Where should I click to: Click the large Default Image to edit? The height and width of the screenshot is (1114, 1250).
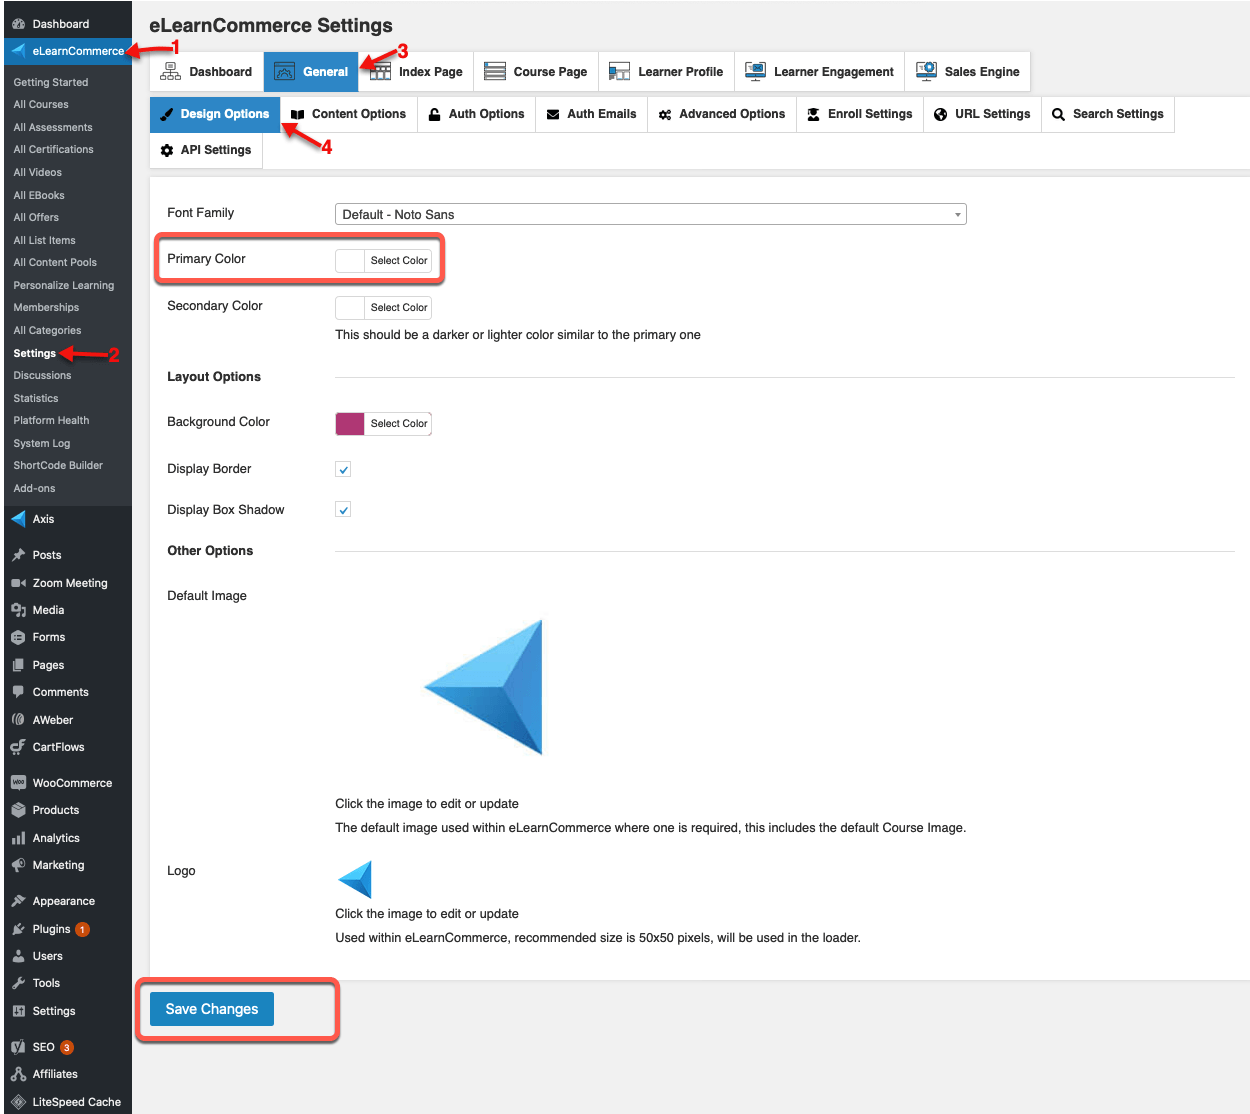click(x=485, y=687)
